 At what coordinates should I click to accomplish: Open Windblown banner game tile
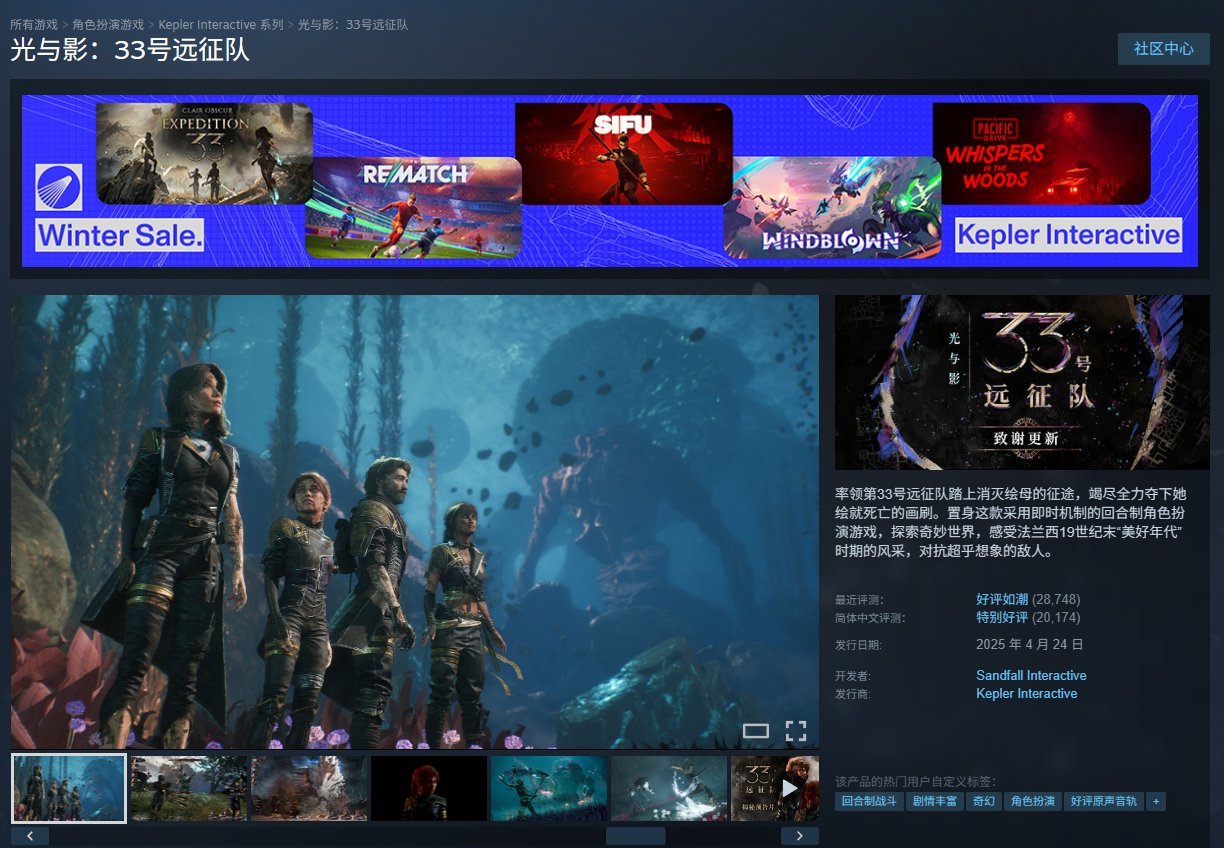coord(832,207)
